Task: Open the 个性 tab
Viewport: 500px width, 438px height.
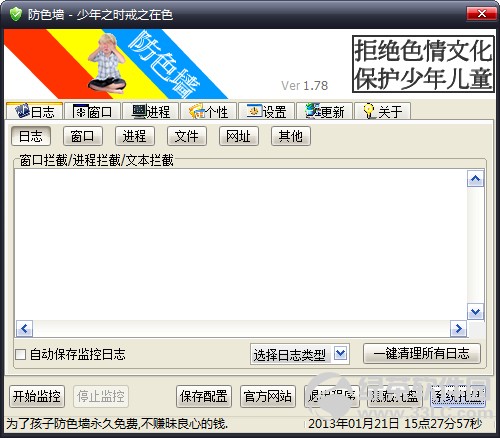Action: click(209, 111)
